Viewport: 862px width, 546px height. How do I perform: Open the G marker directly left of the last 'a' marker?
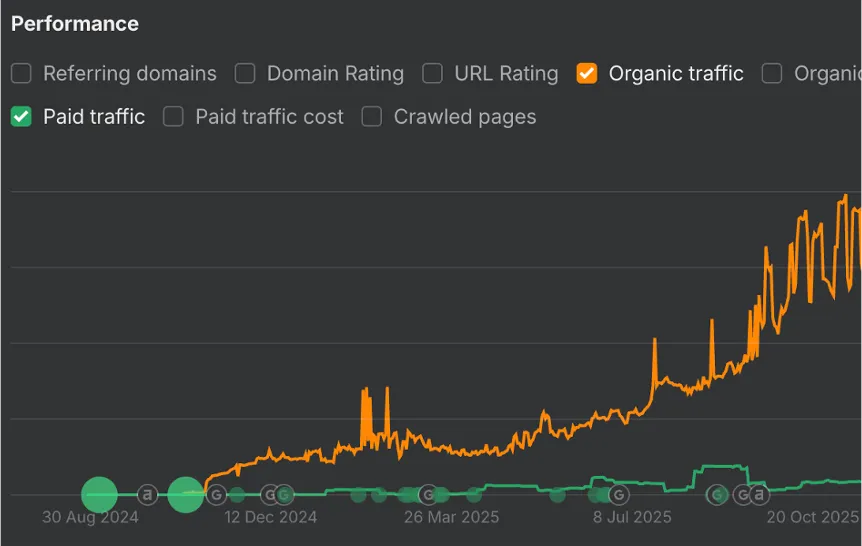(743, 495)
